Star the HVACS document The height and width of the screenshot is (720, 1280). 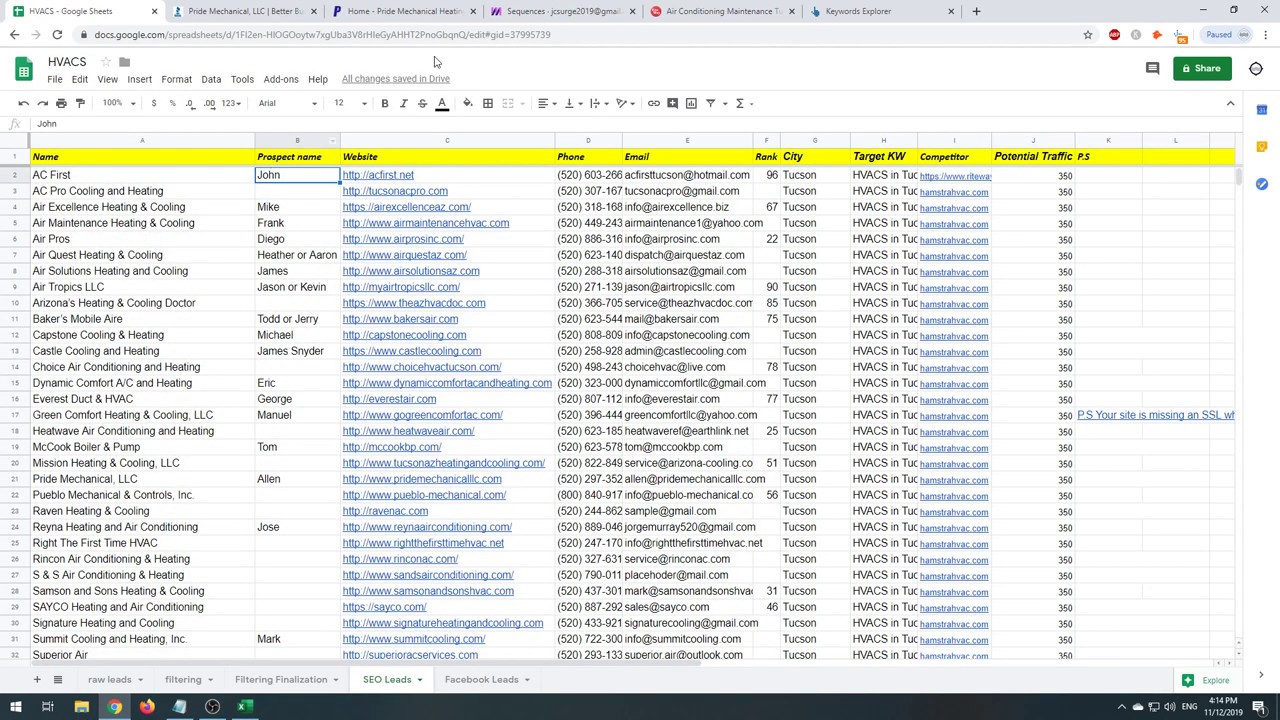[x=105, y=62]
